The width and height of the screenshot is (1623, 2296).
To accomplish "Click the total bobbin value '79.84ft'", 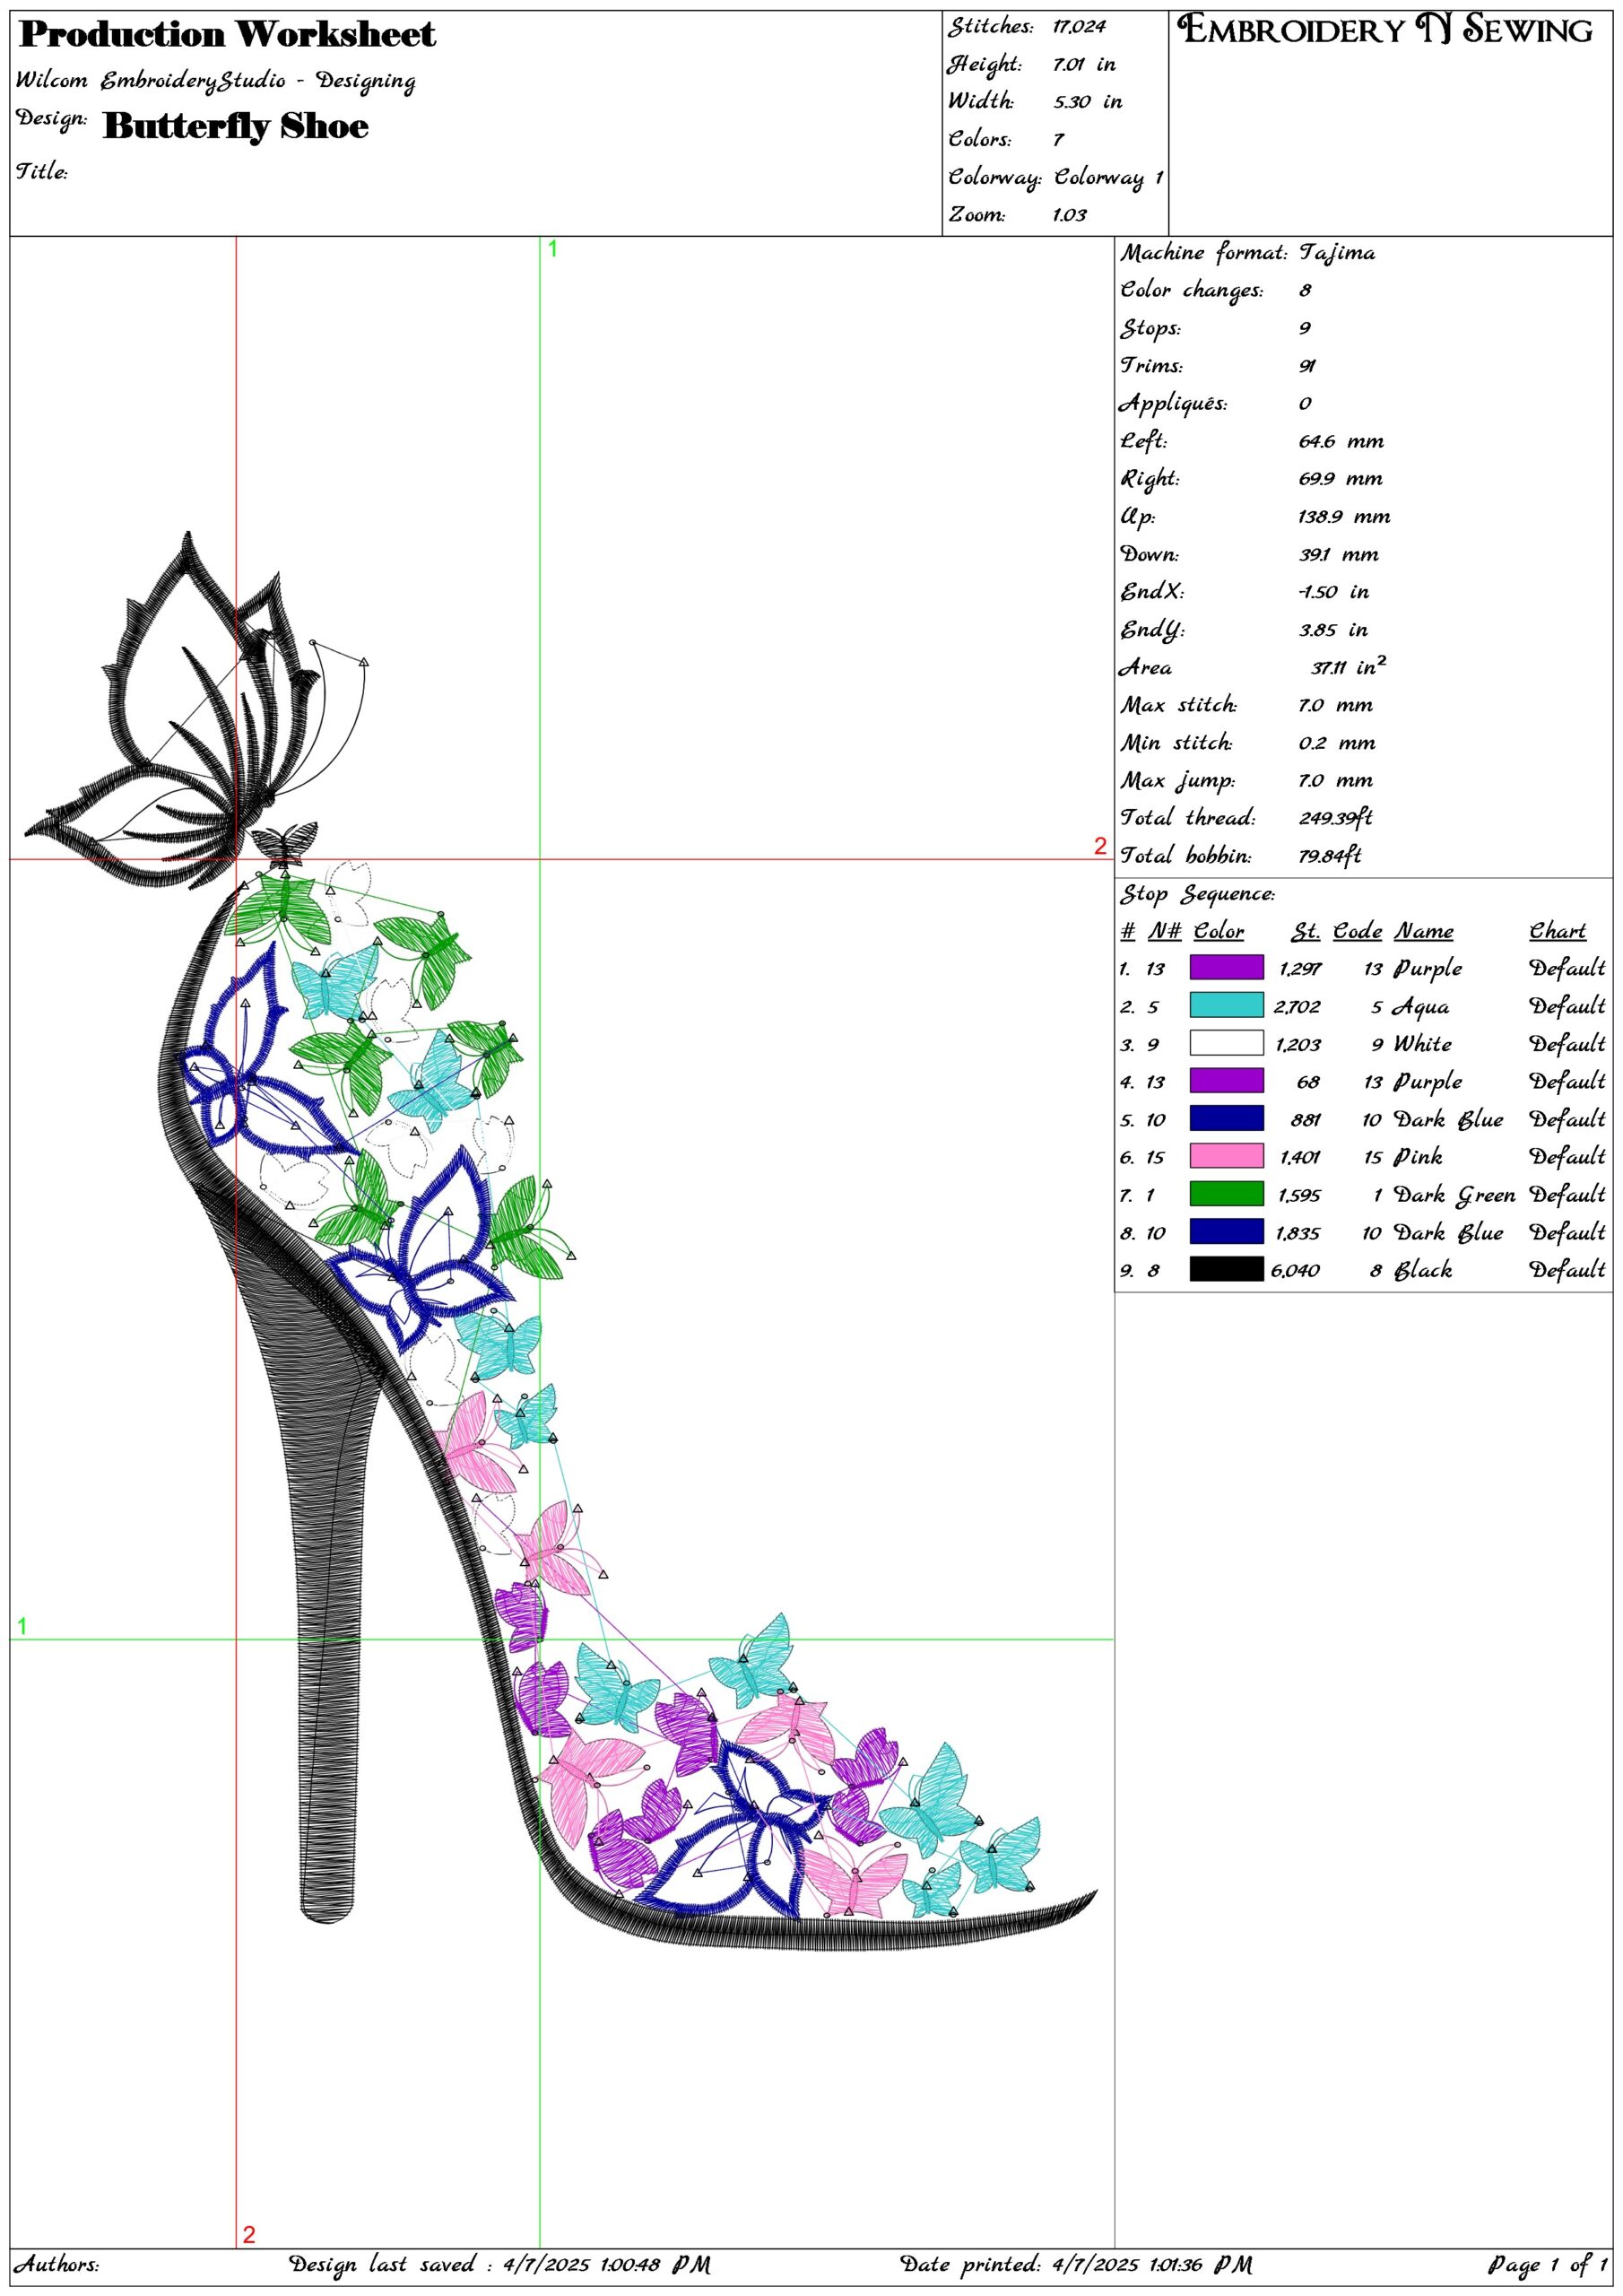I will [1329, 856].
